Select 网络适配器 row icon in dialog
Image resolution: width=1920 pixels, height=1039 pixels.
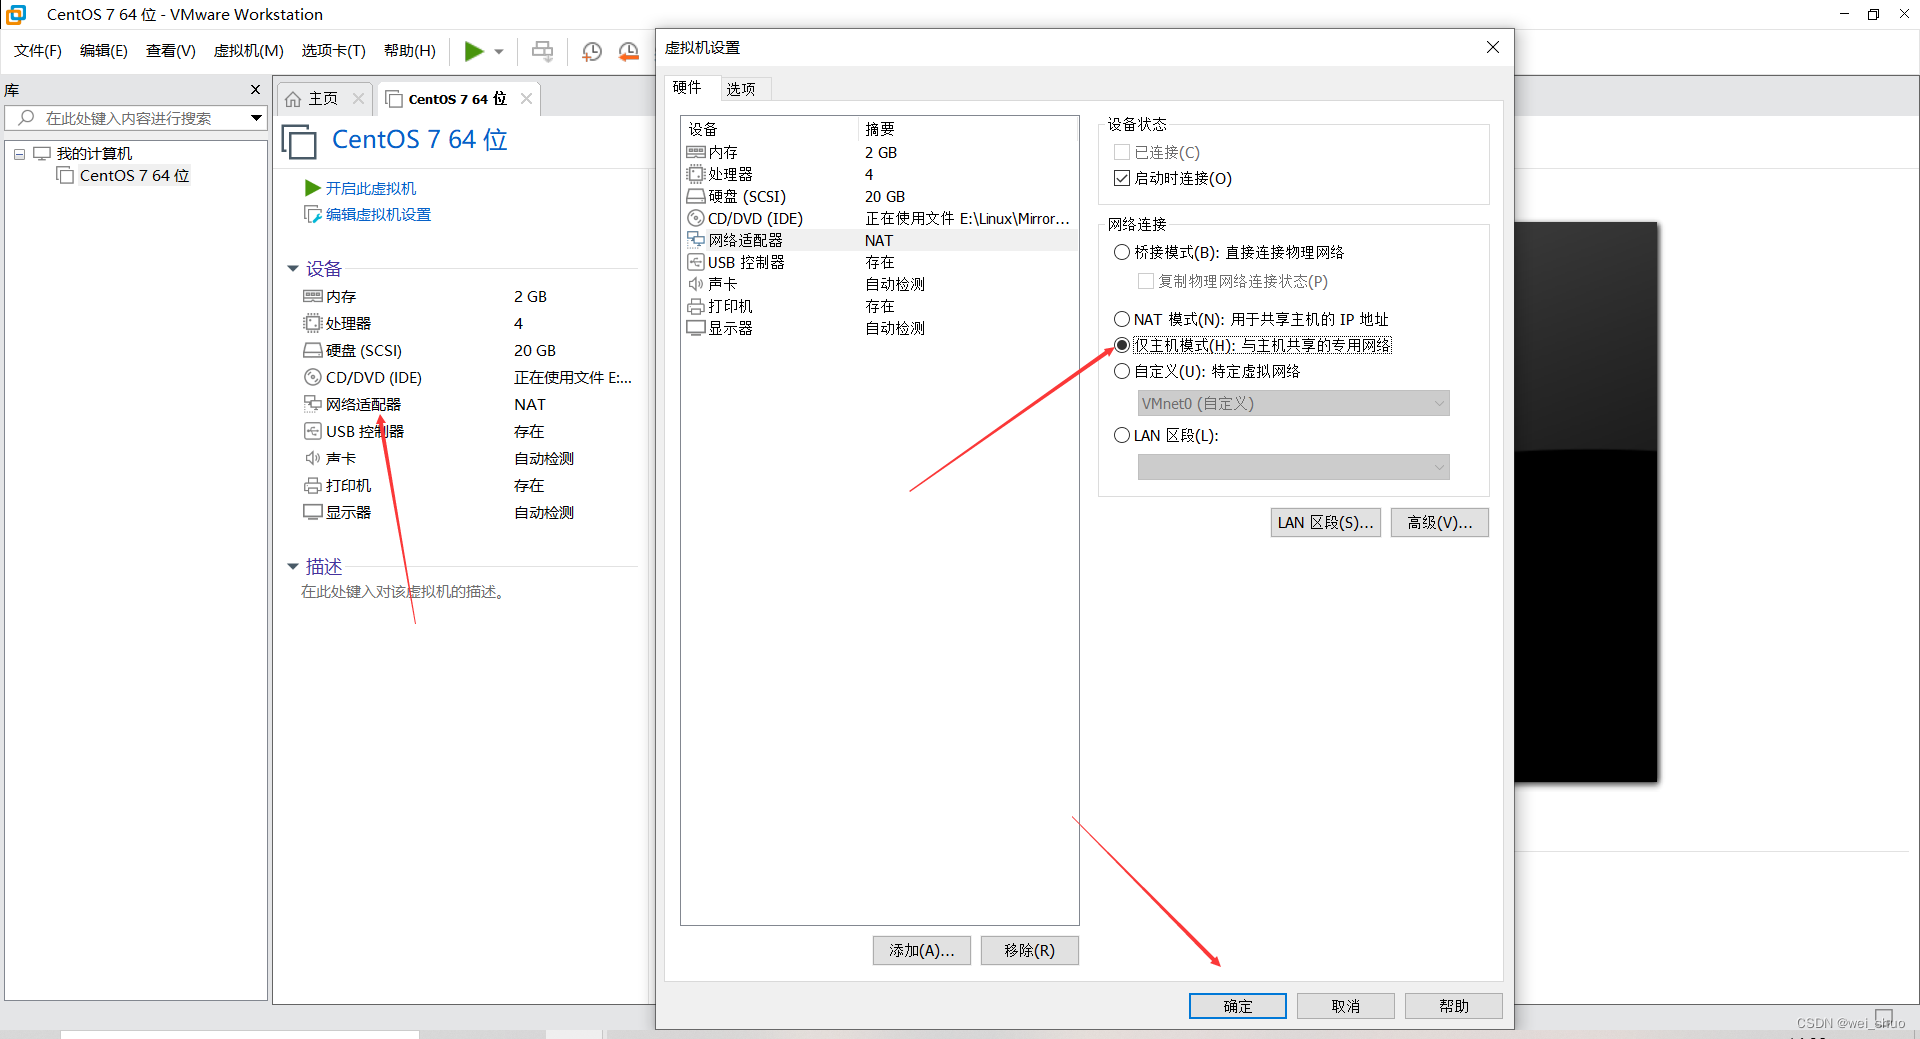tap(696, 240)
